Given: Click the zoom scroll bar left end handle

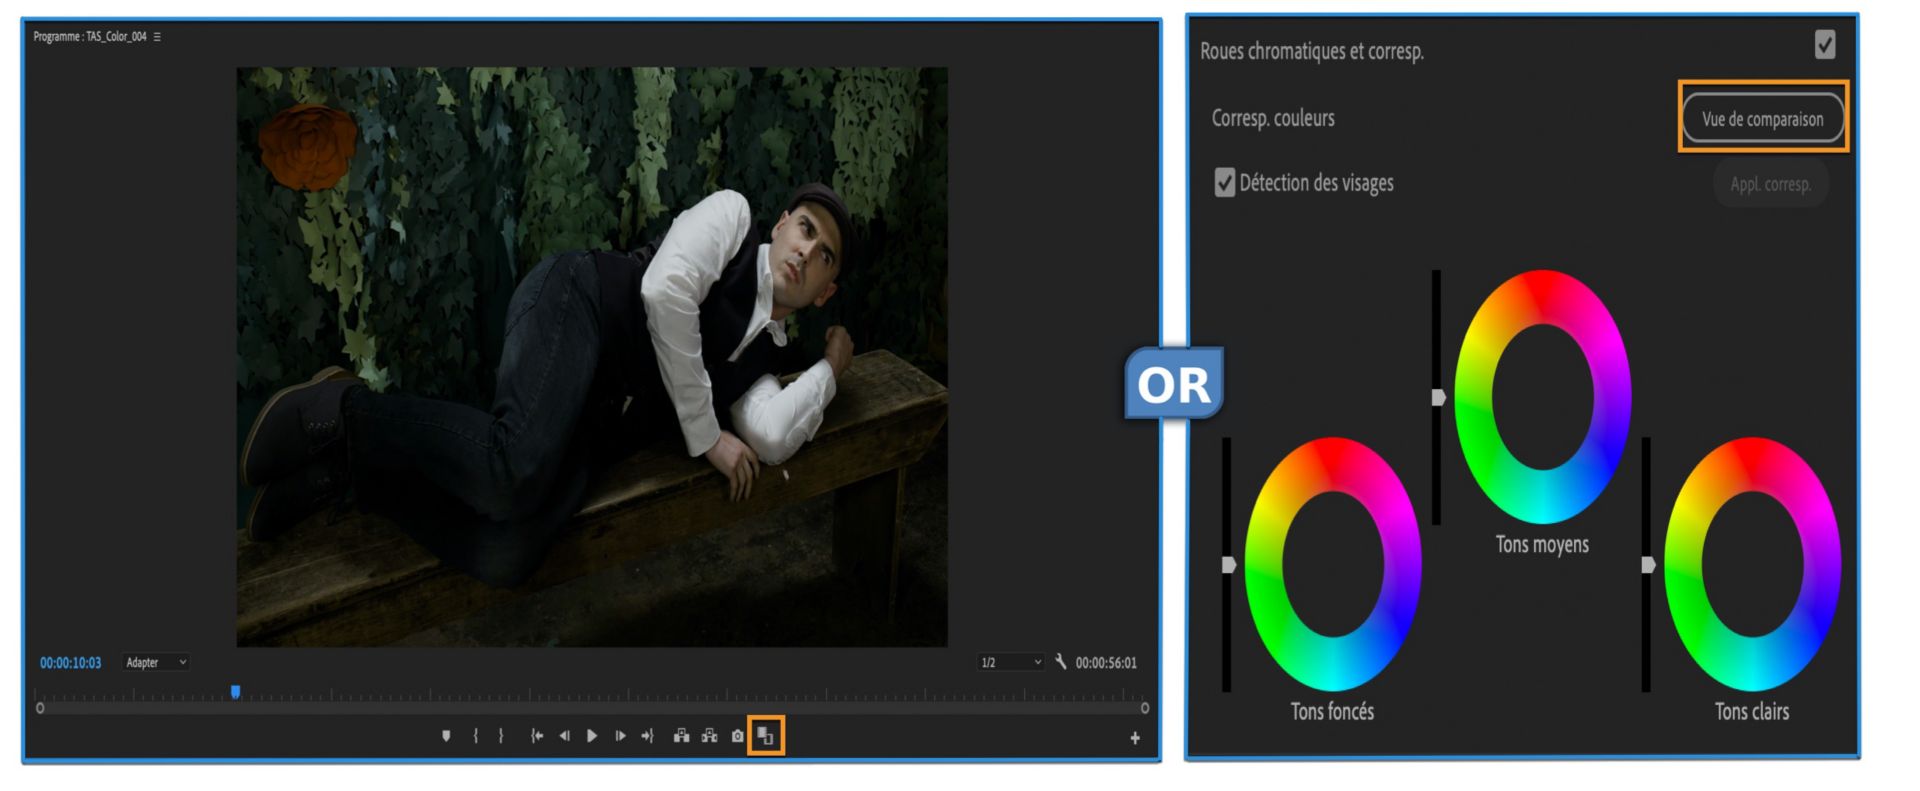Looking at the screenshot, I should [x=40, y=708].
